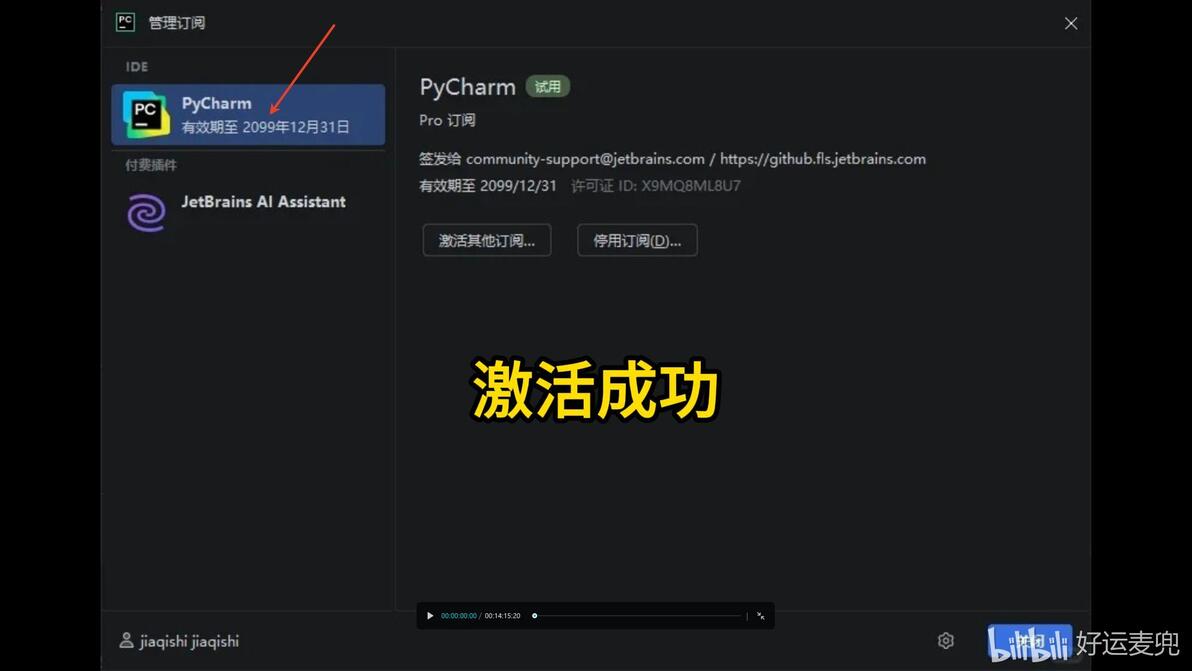Click the community-support@jetbrains.com email text
1192x671 pixels.
point(585,159)
